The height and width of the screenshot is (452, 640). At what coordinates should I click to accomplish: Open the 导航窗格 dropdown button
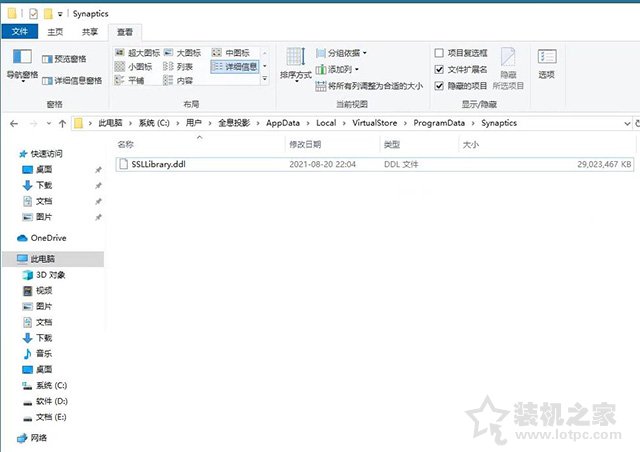tap(22, 65)
